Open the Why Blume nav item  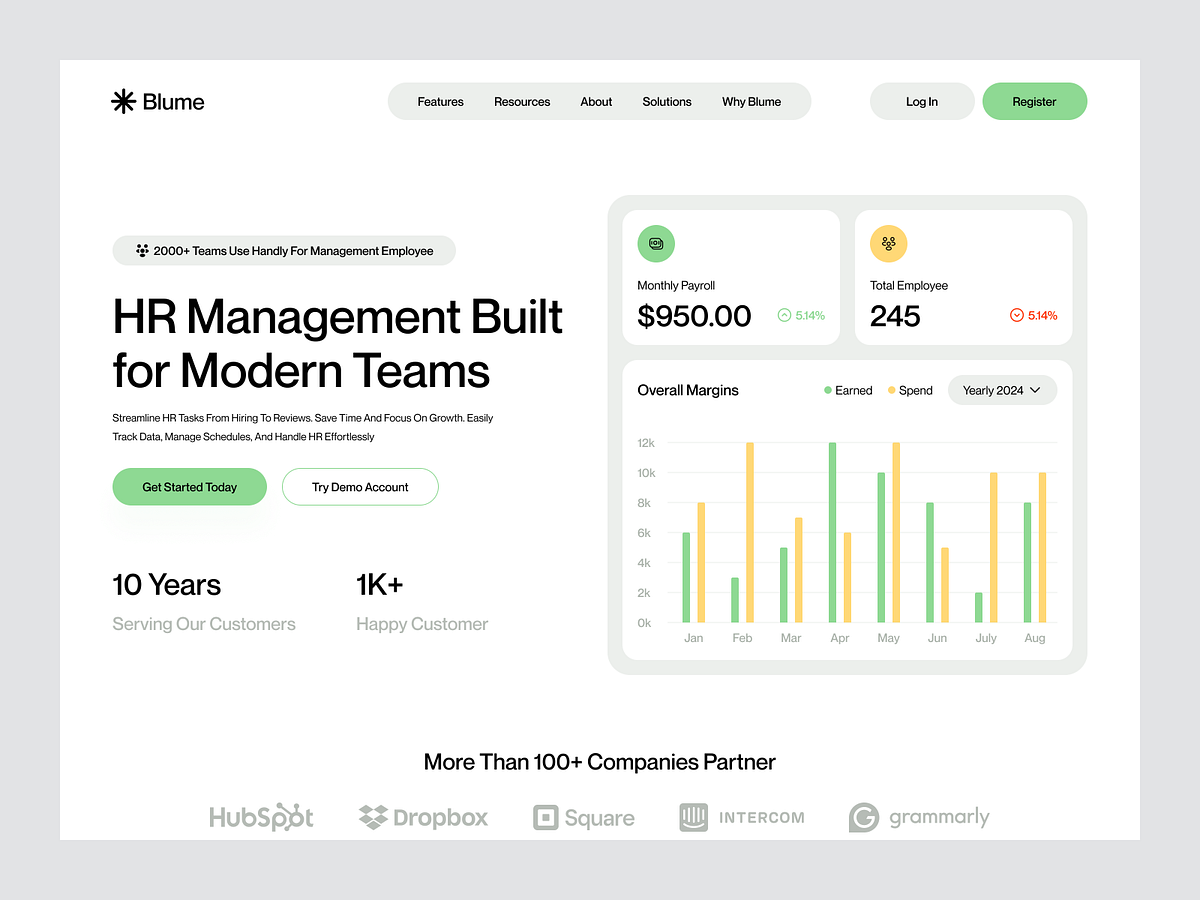752,102
